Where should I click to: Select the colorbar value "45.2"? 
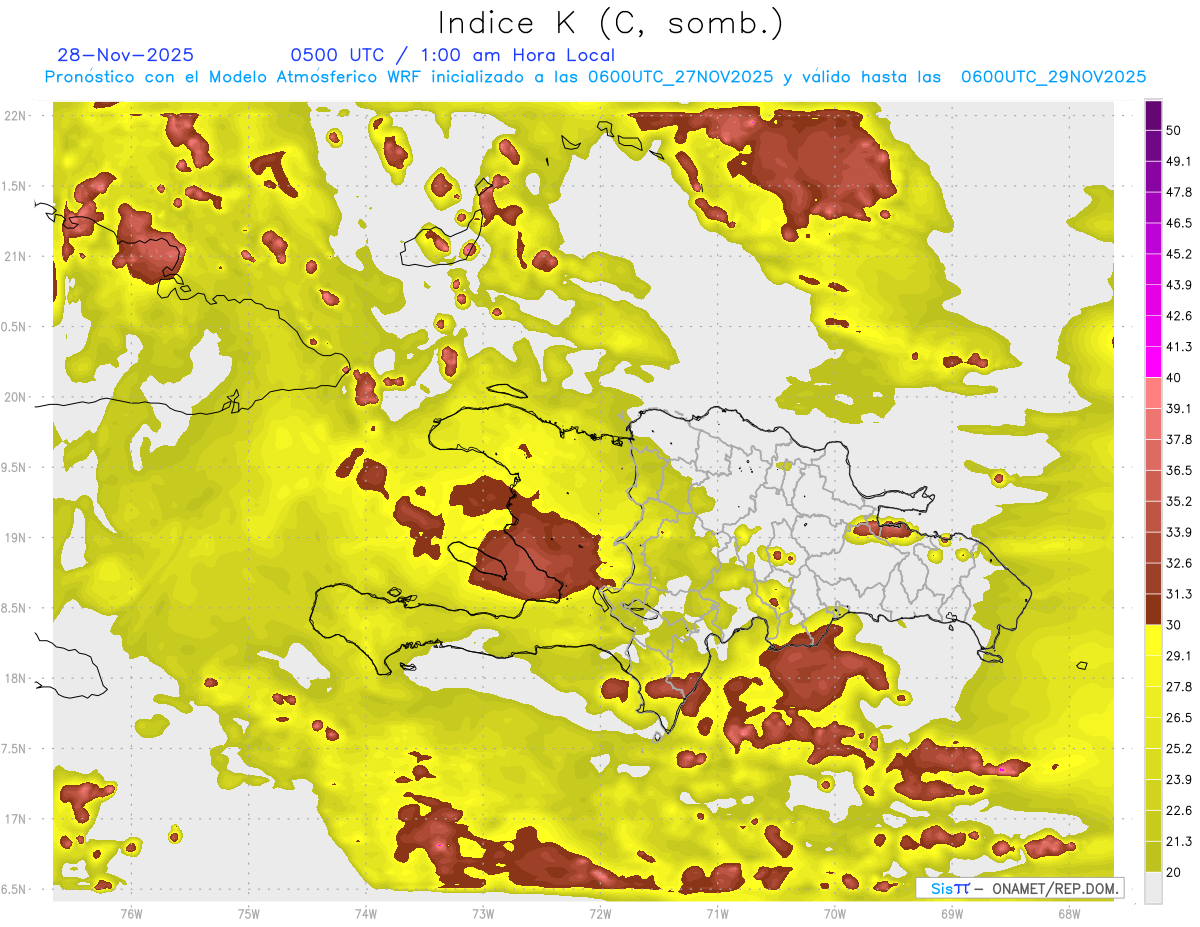tap(1179, 254)
